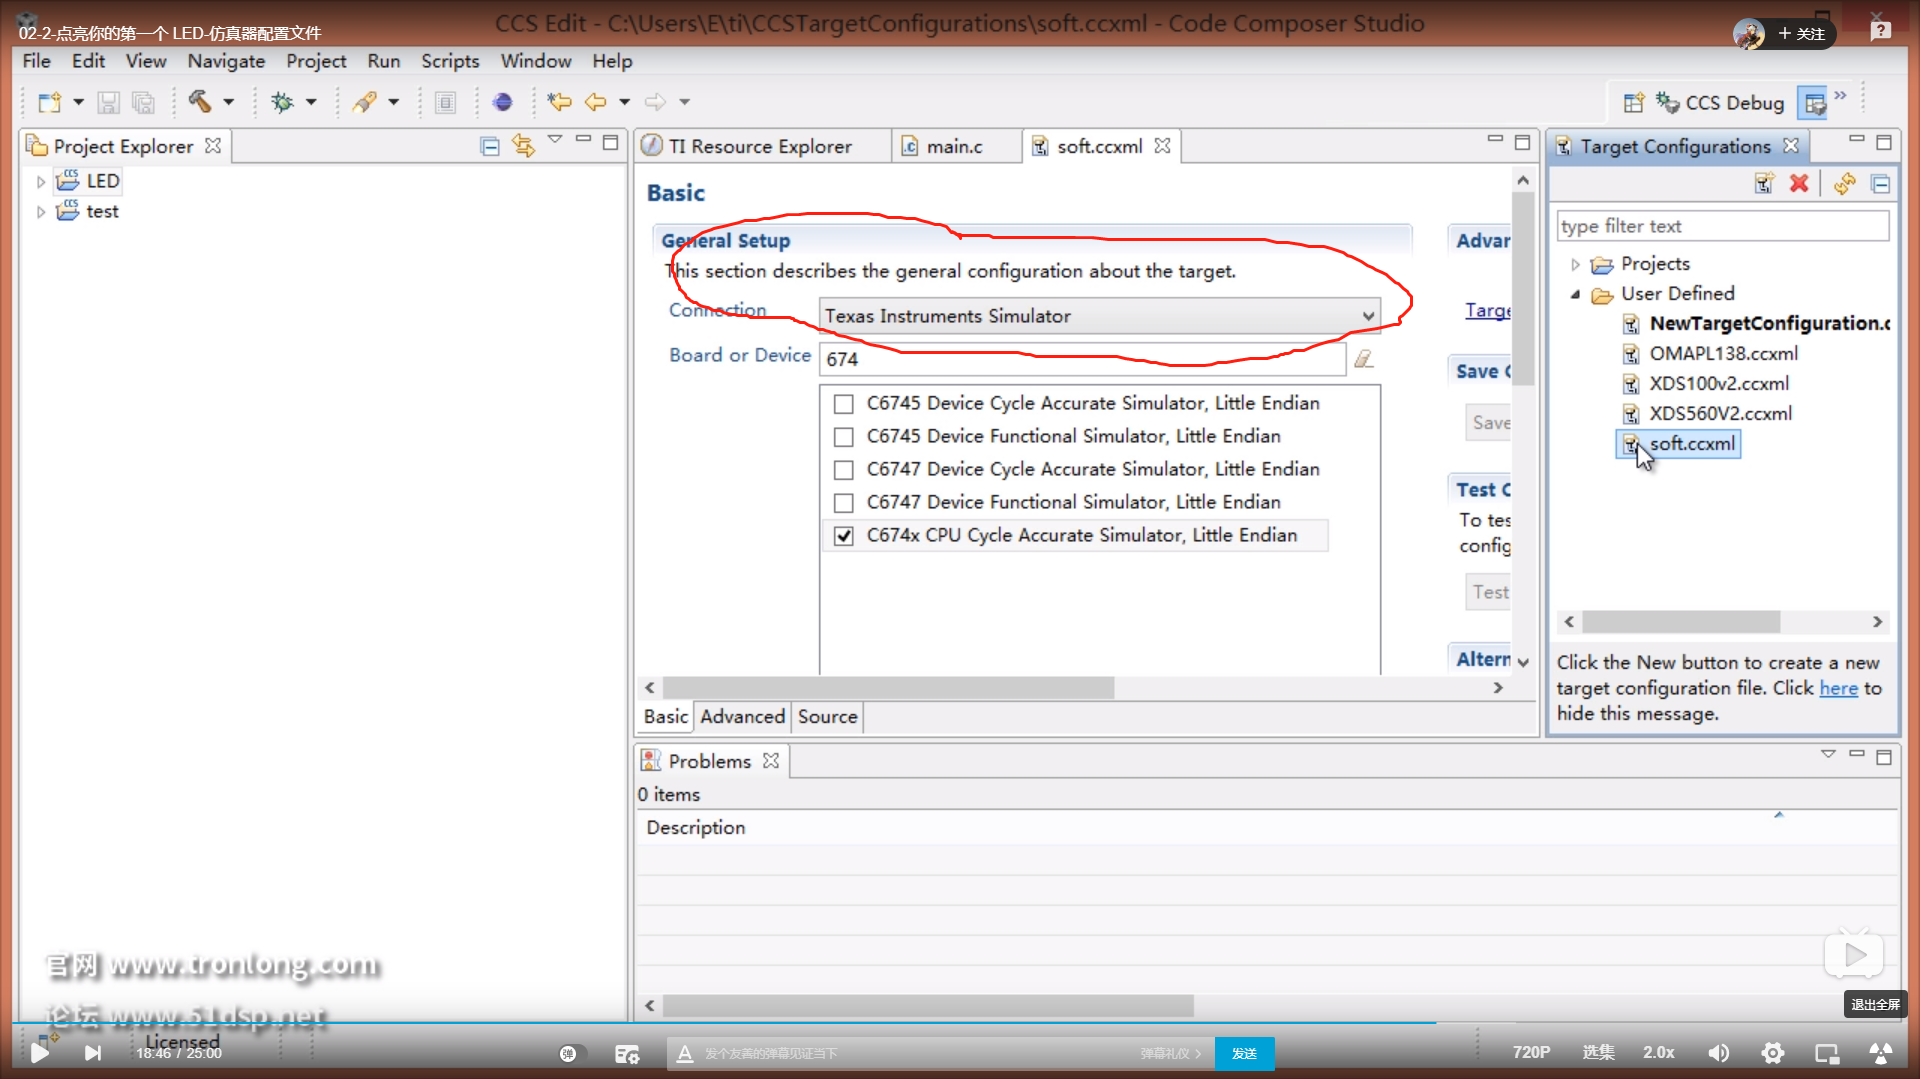Open the File menu
The image size is (1920, 1079).
click(x=36, y=61)
